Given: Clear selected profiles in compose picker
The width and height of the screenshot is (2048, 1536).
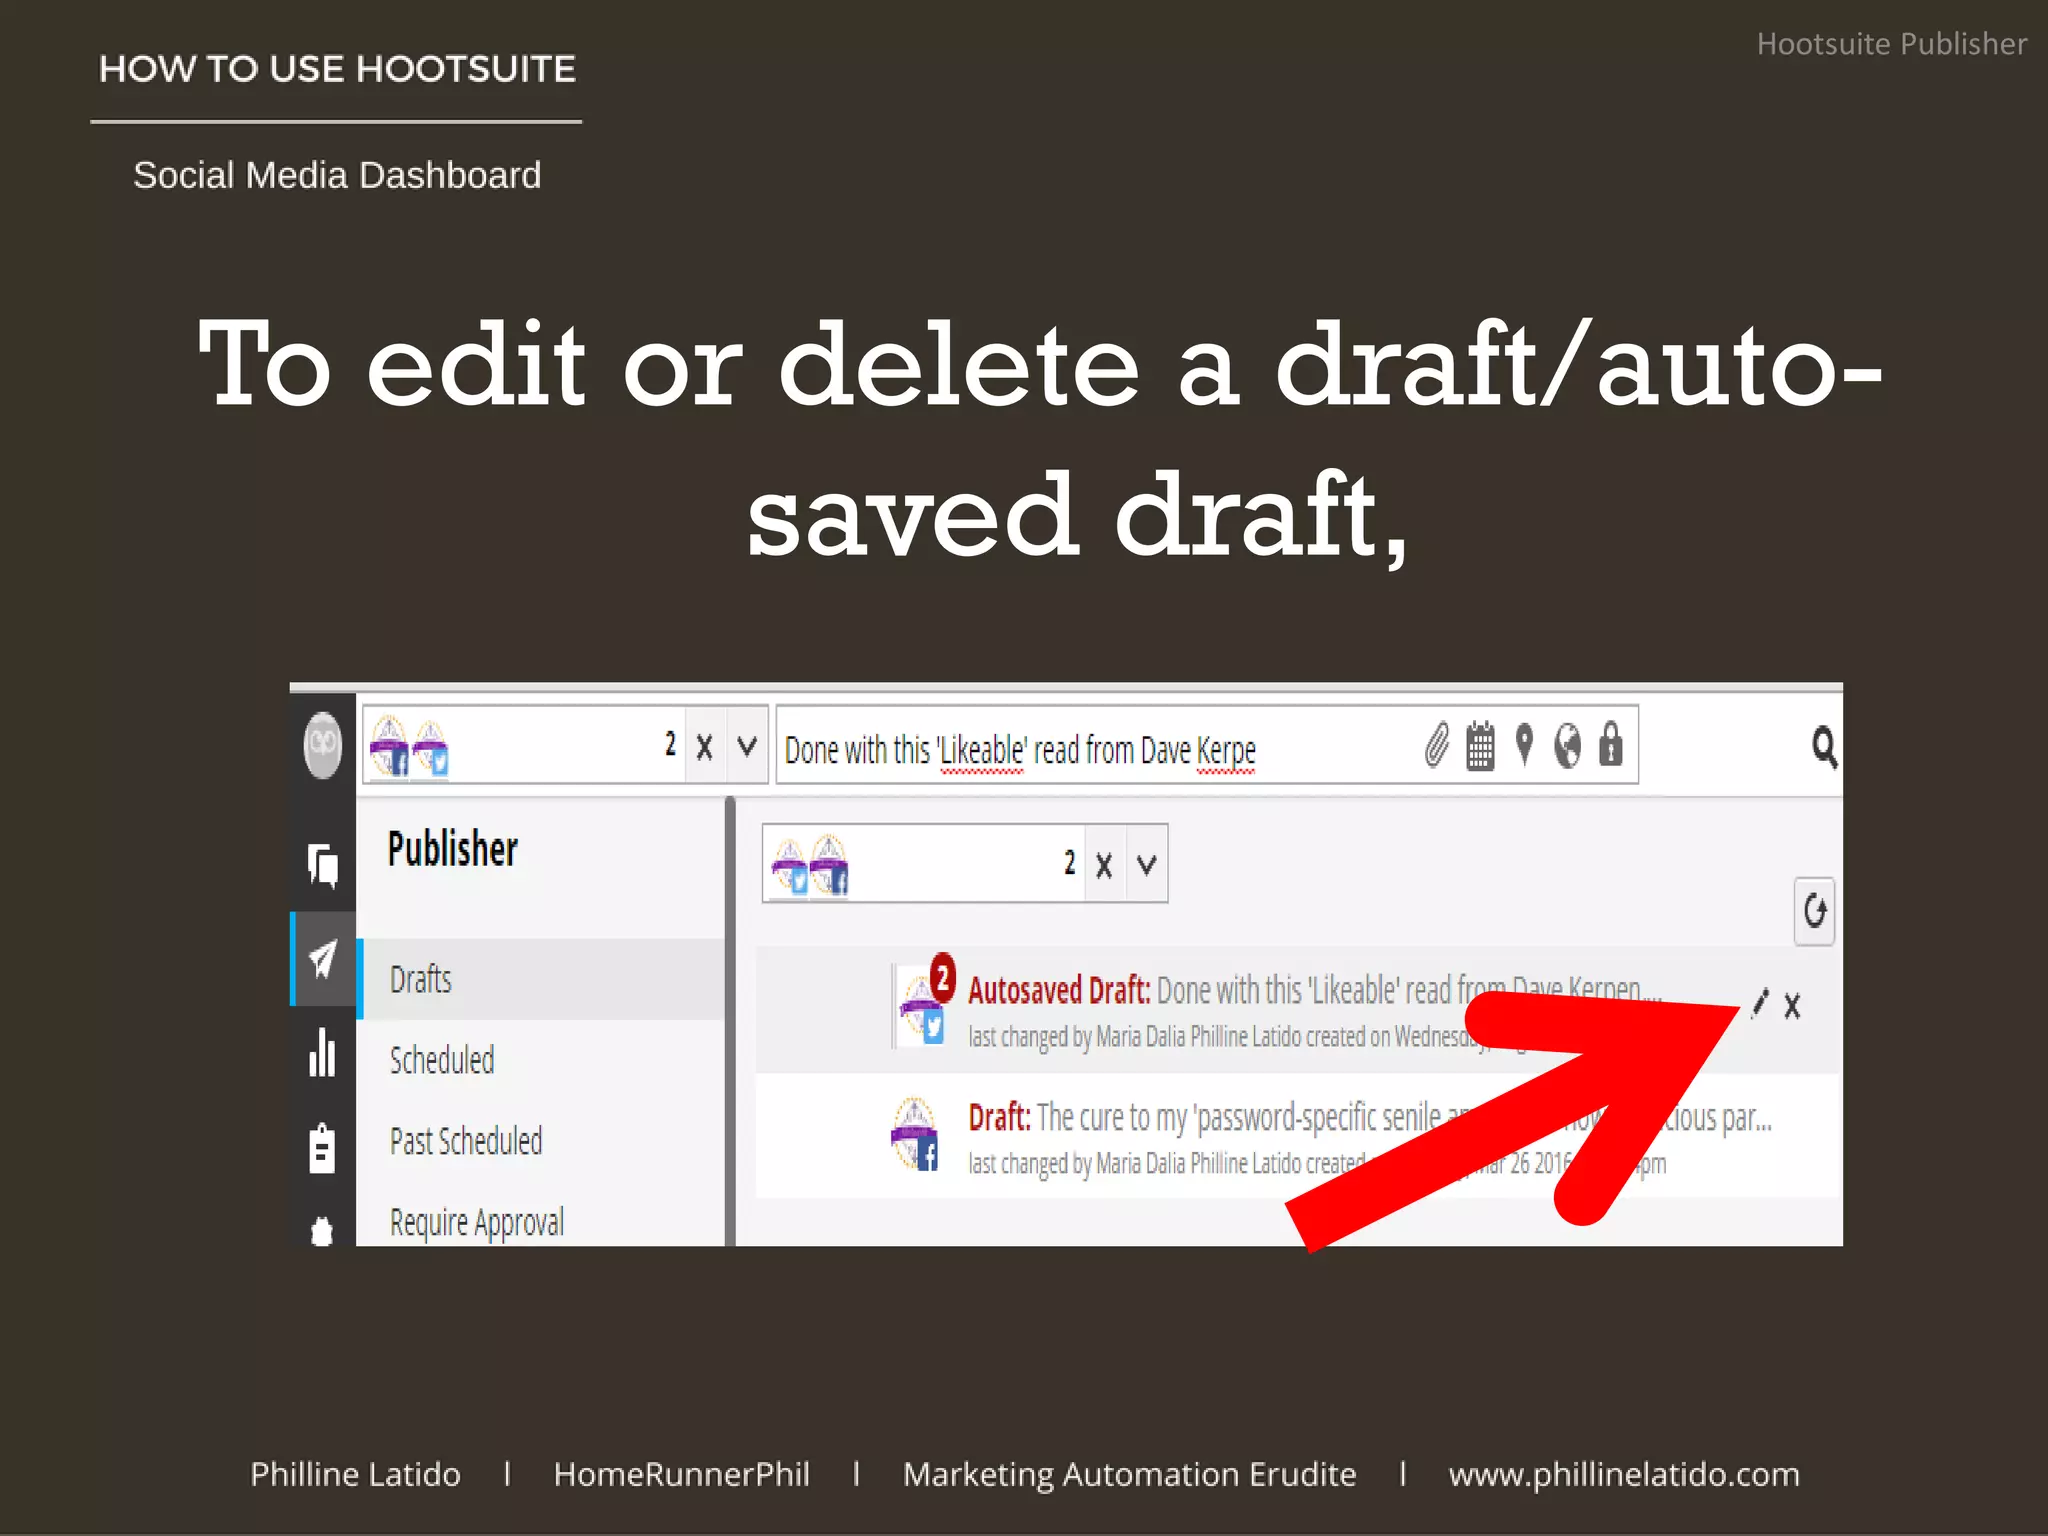Looking at the screenshot, I should (x=705, y=747).
